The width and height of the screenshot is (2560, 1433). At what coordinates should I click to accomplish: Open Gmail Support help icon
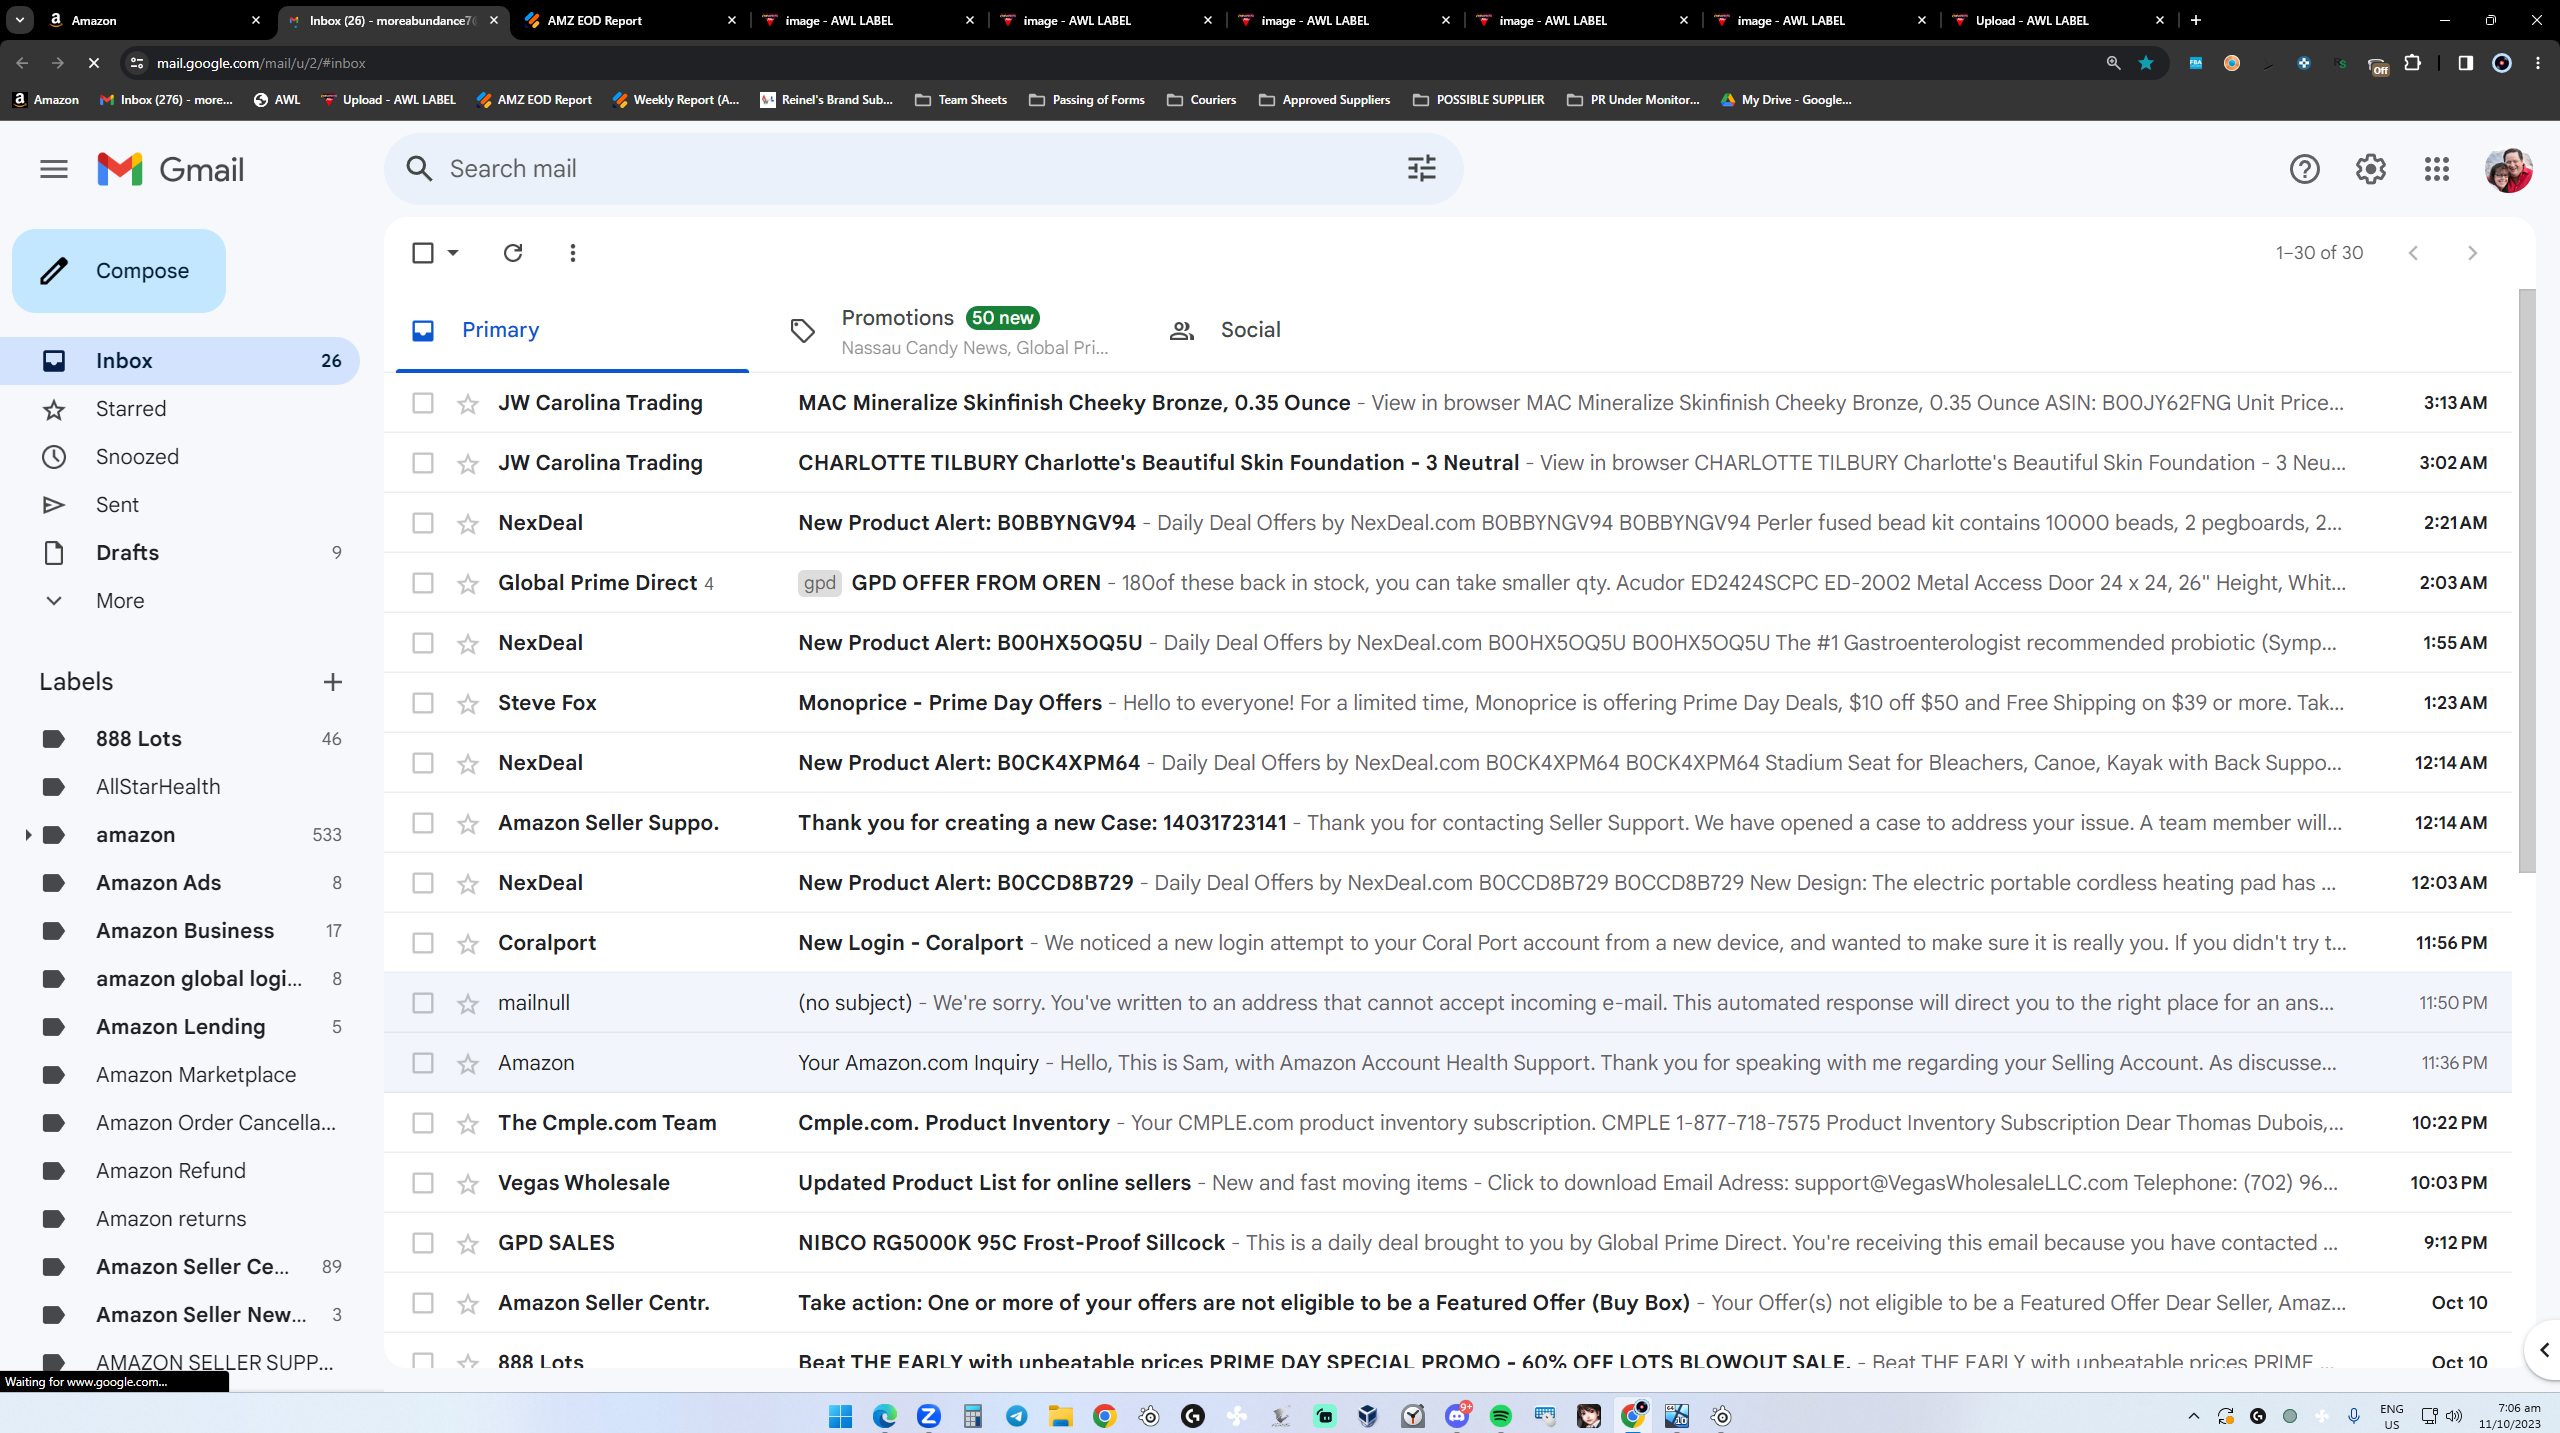(2304, 169)
